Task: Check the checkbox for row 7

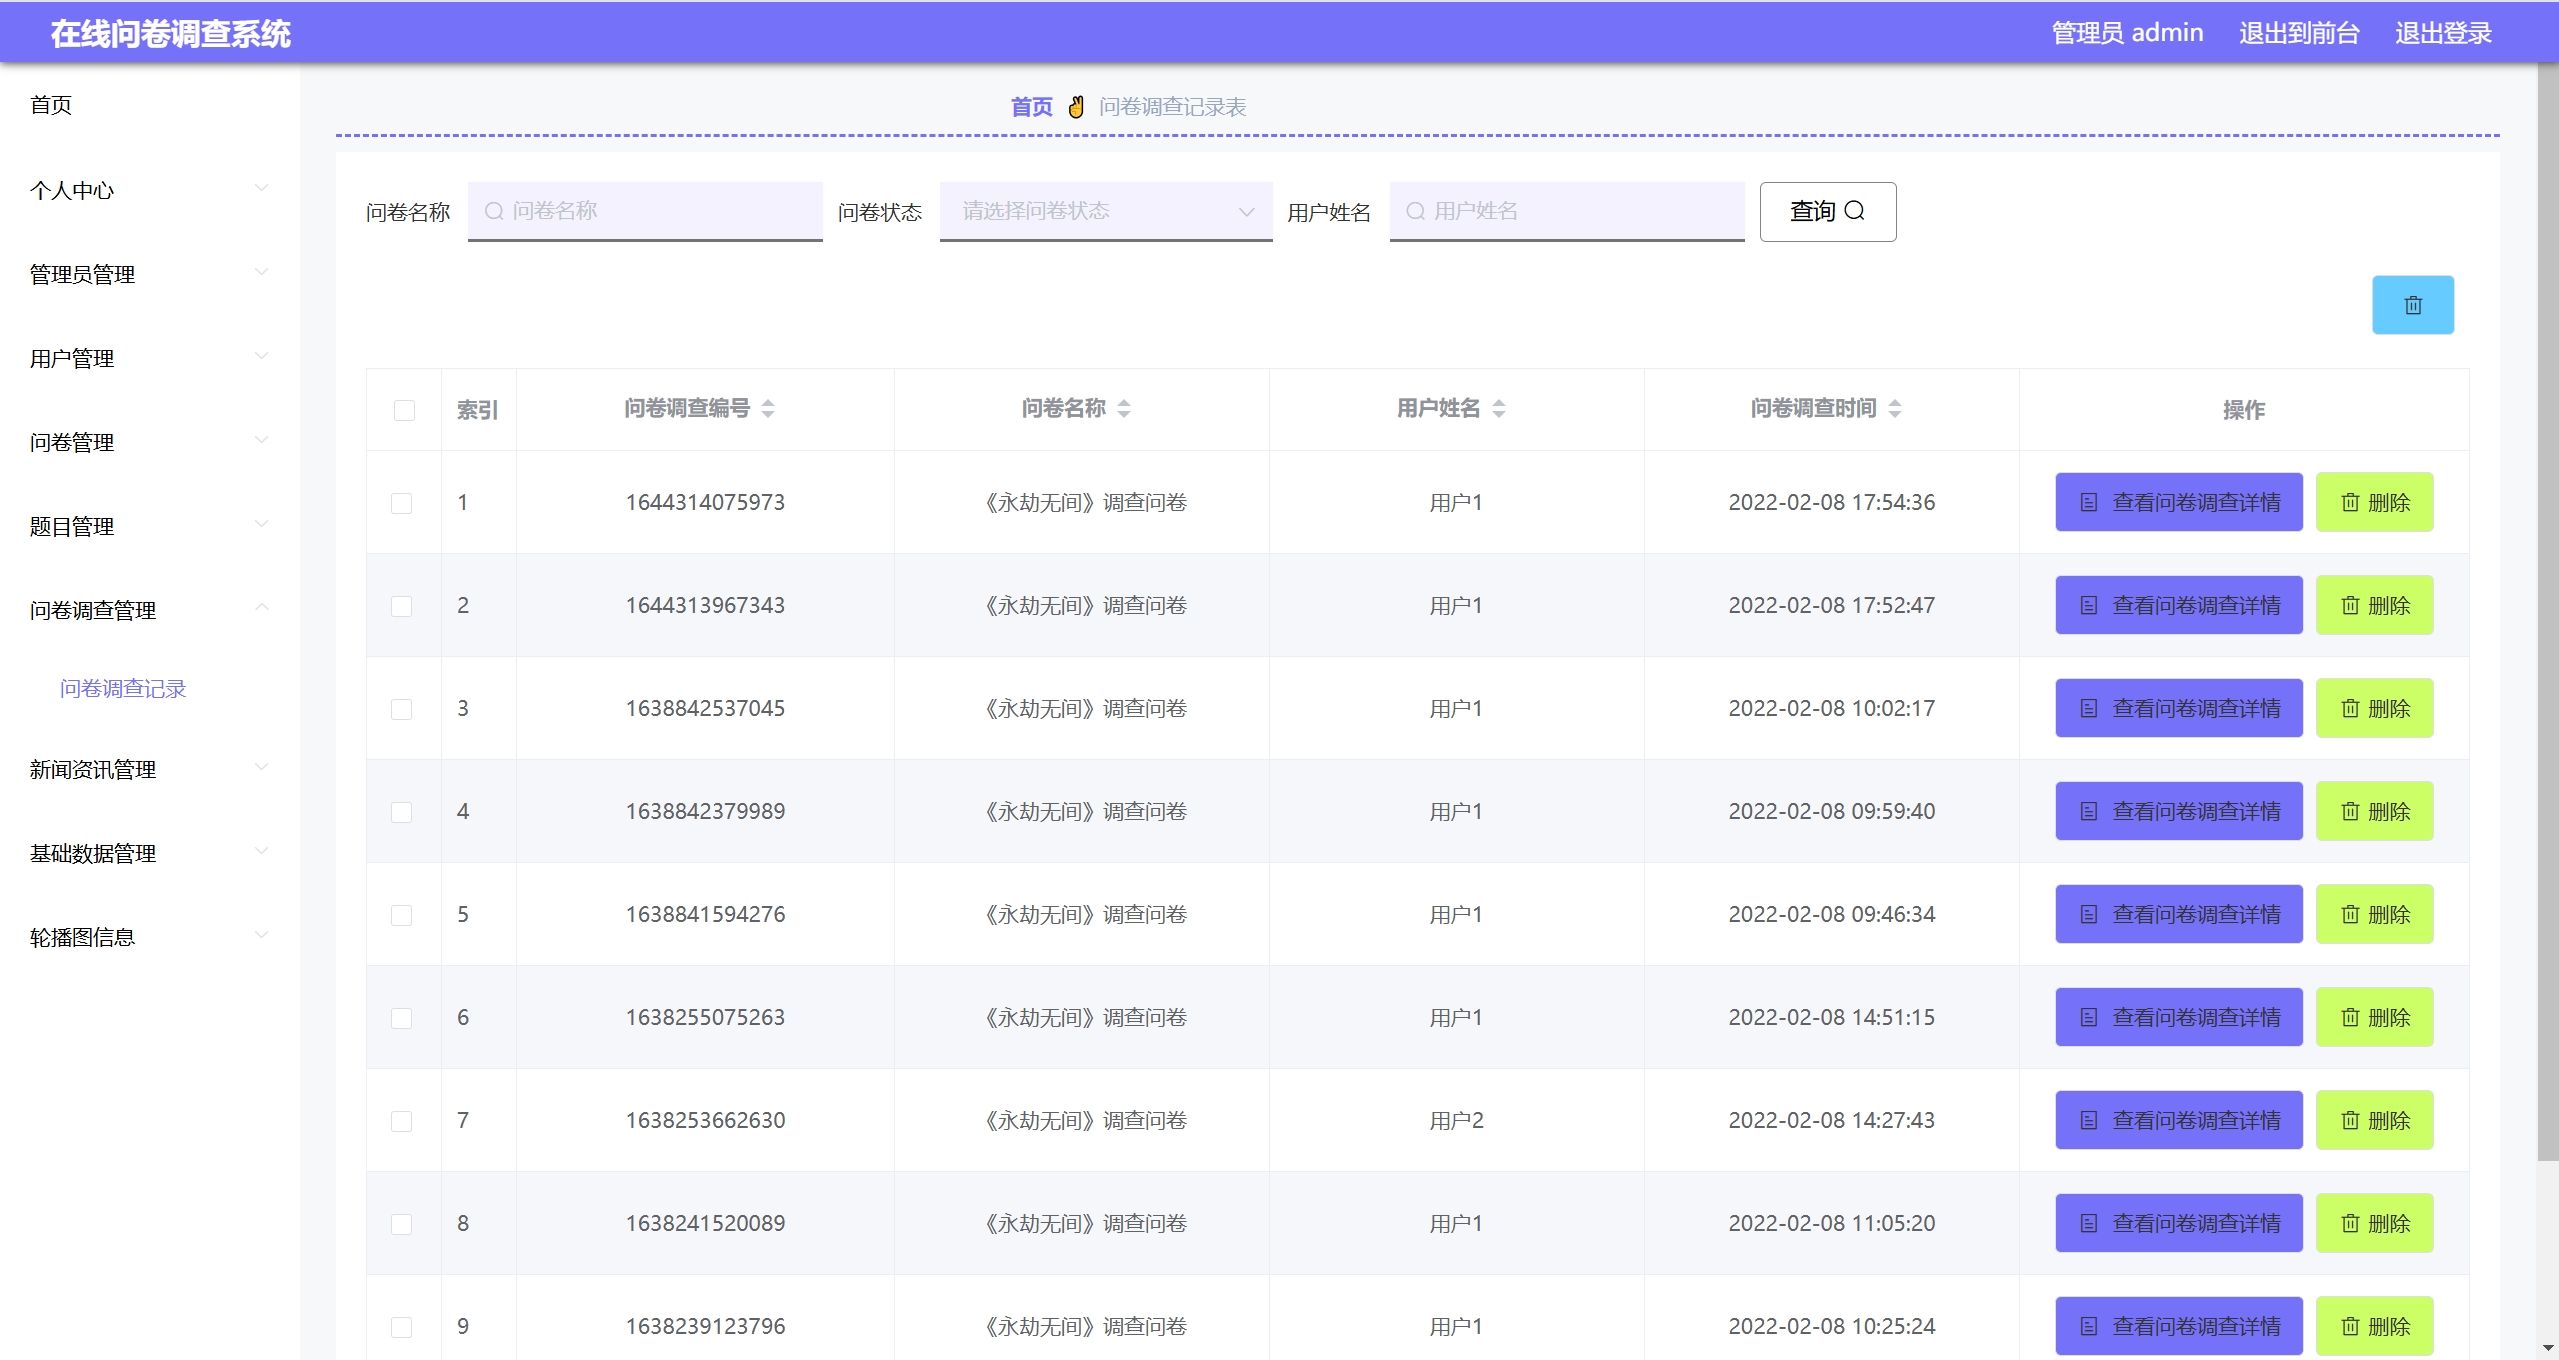Action: point(401,1121)
